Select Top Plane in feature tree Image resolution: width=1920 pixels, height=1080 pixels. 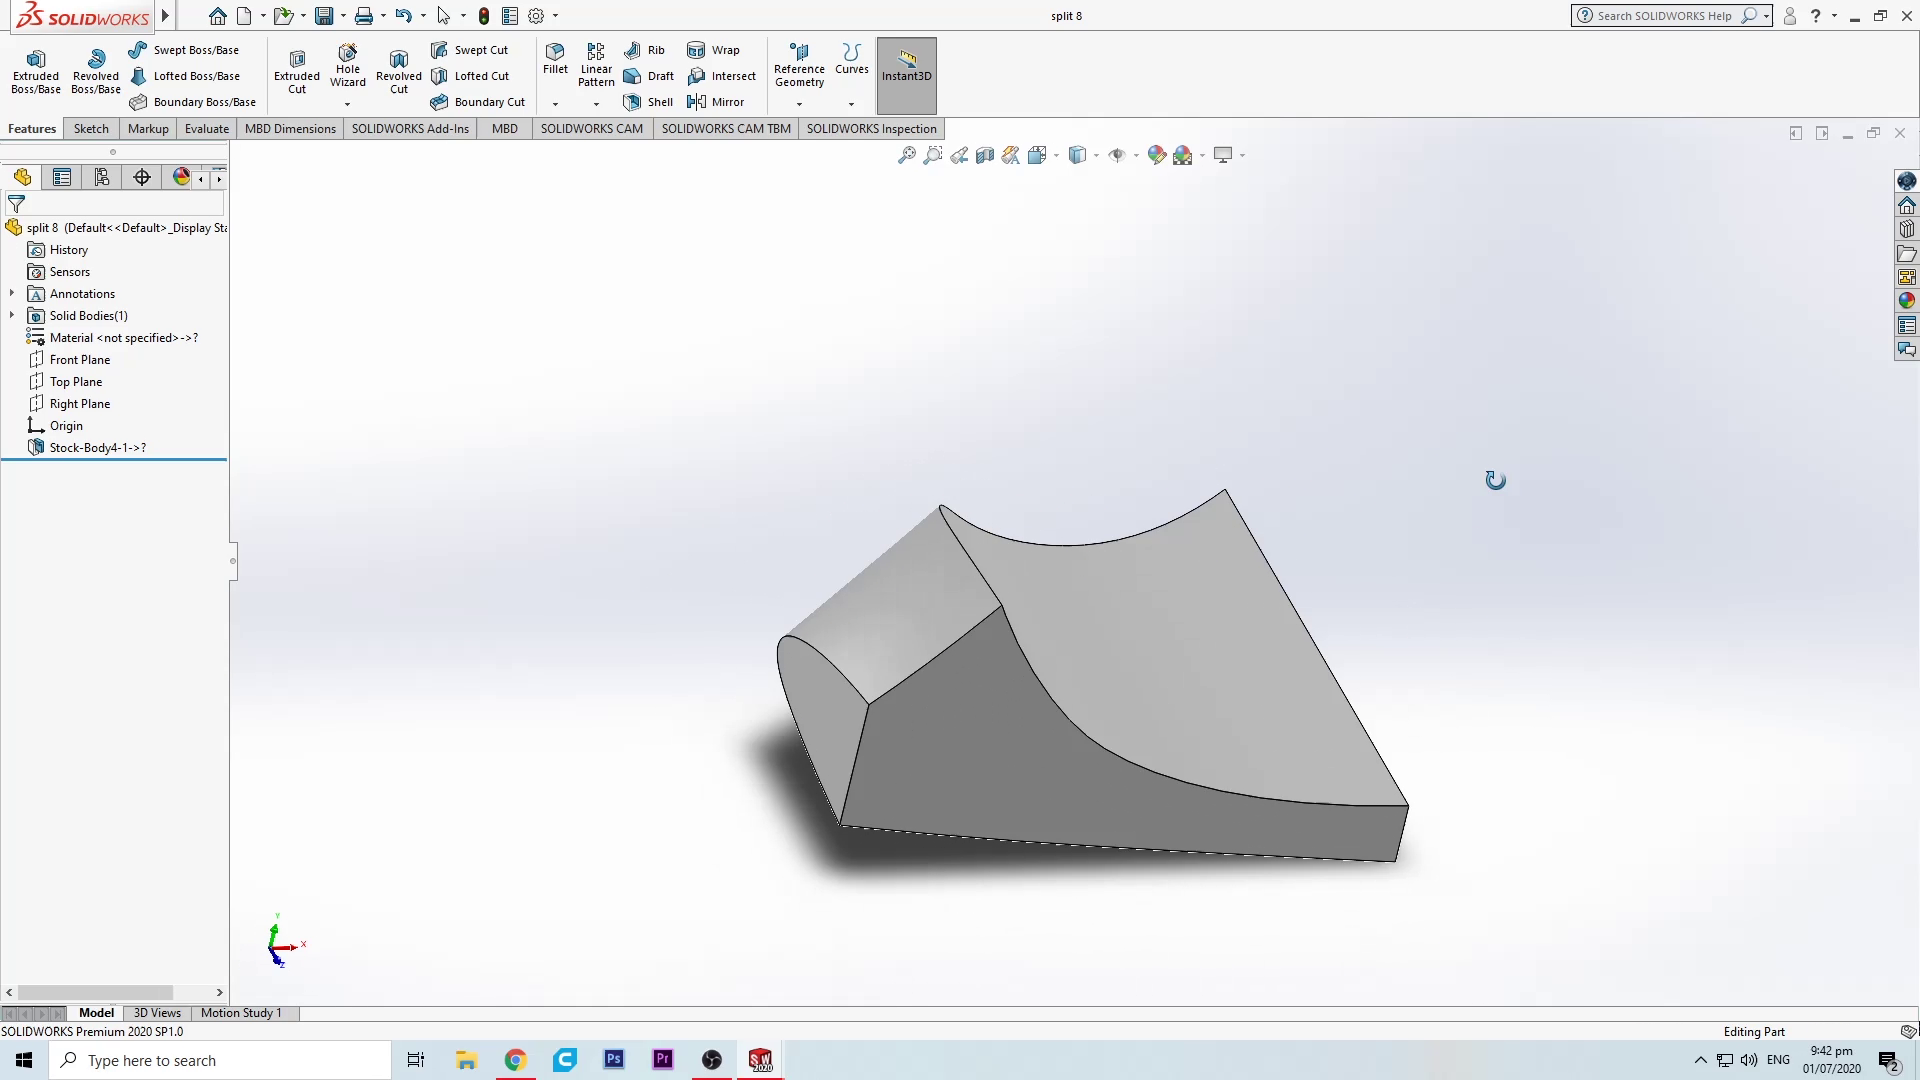point(76,382)
